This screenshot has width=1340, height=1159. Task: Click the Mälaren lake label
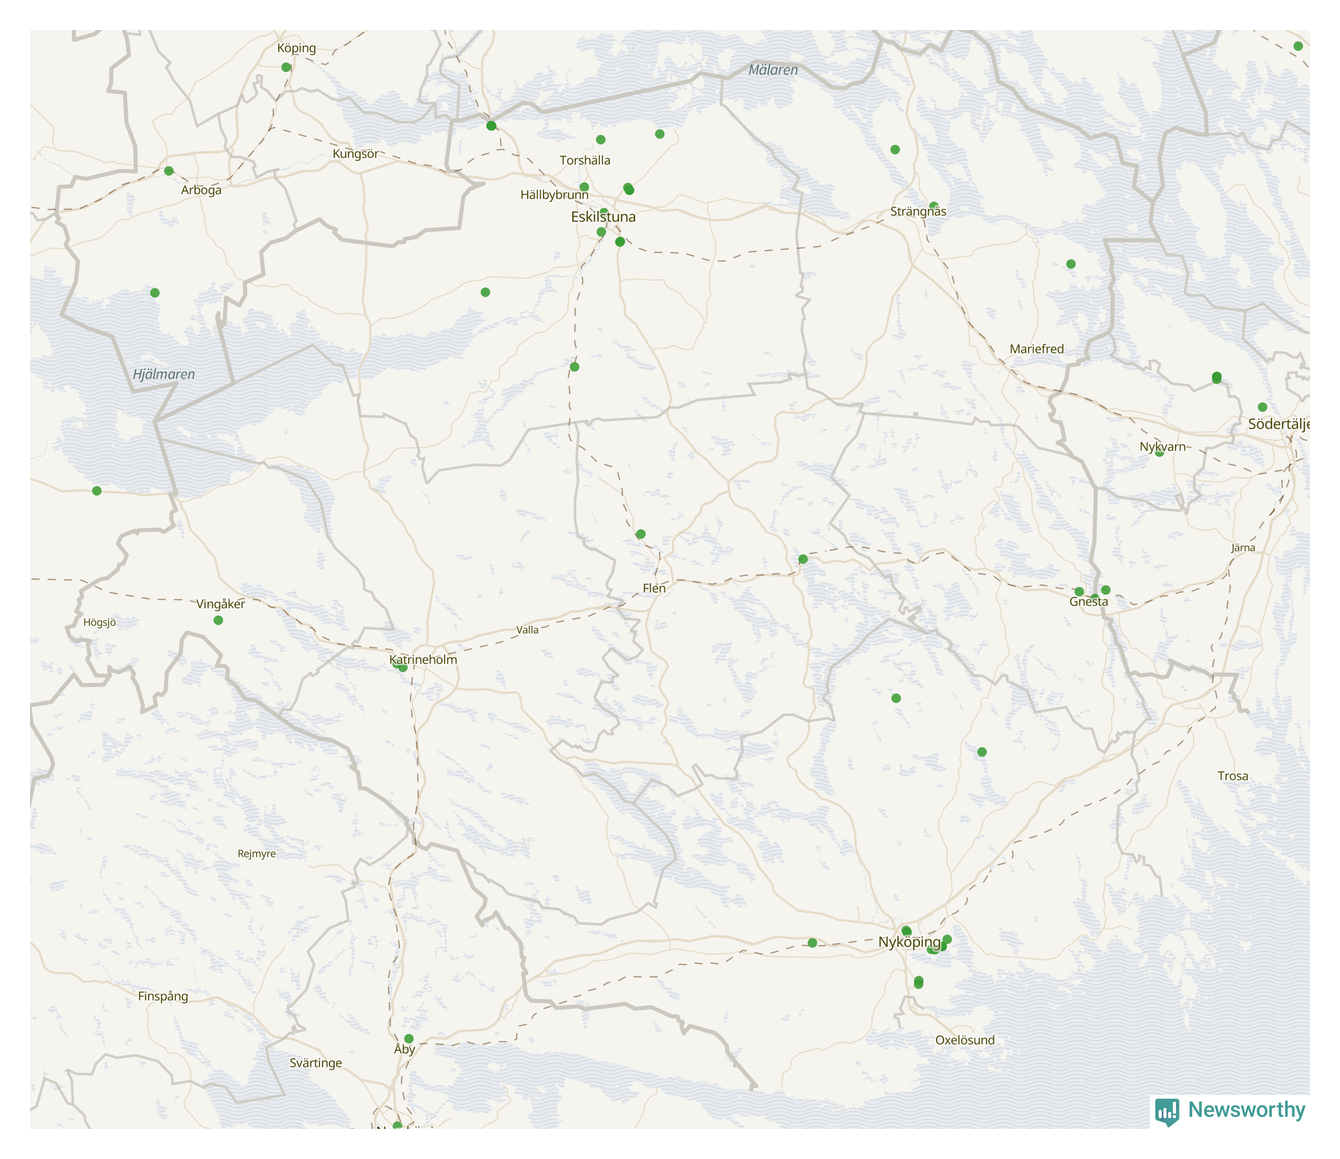click(x=773, y=70)
